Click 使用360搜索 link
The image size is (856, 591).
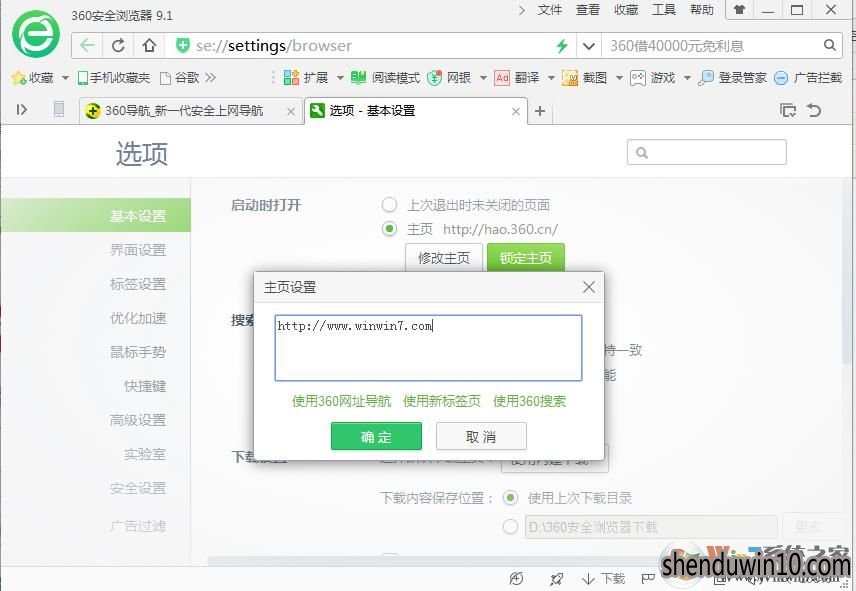coord(530,401)
